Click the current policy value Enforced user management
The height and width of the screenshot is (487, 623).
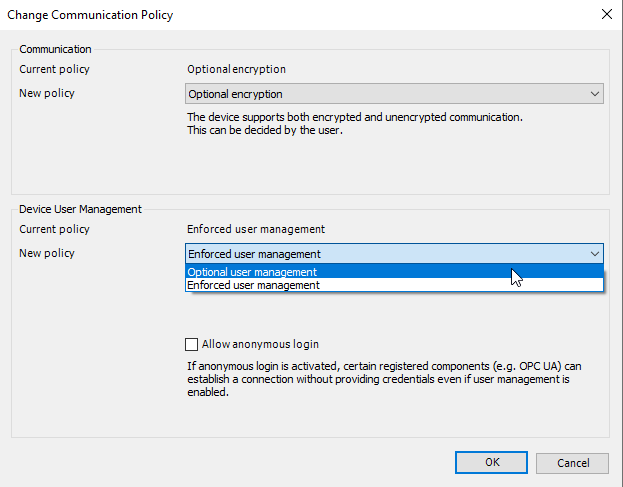pyautogui.click(x=256, y=229)
